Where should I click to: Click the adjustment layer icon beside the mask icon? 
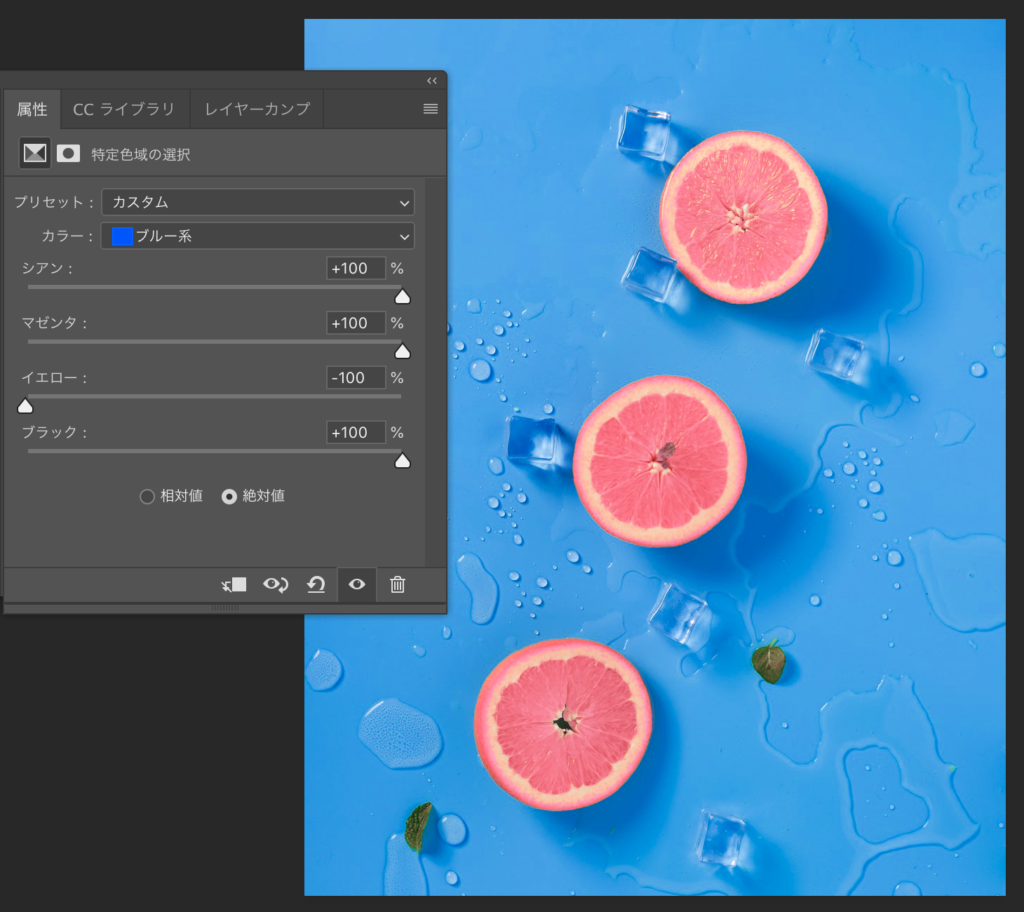[x=35, y=154]
